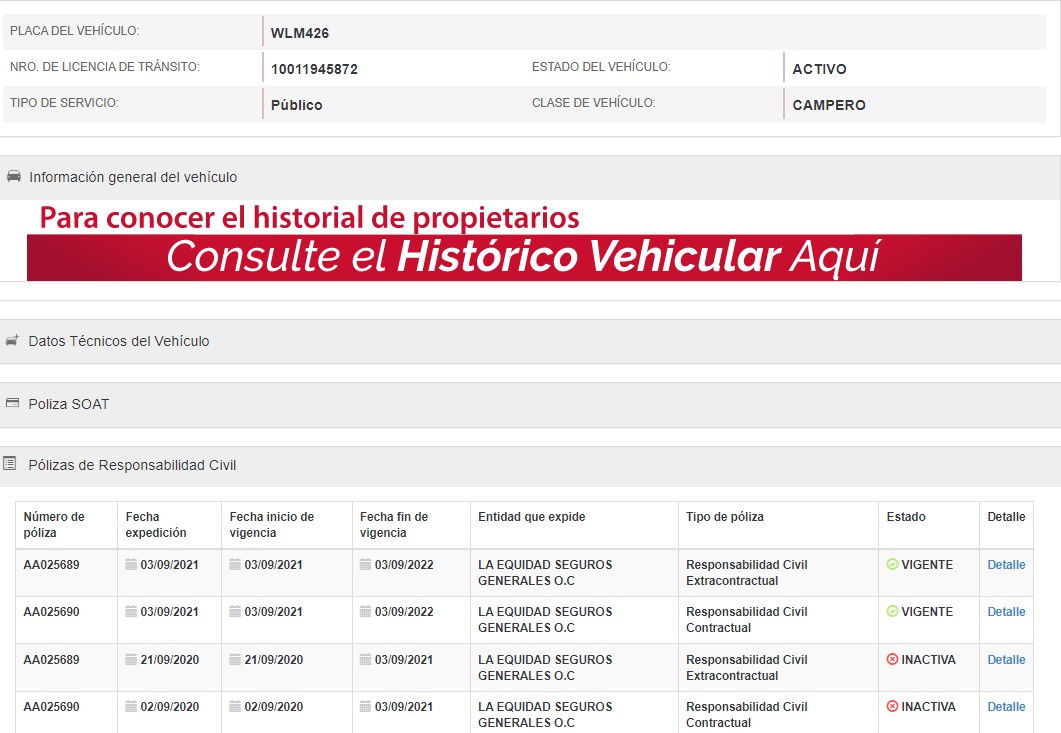Click calendar icon beside fin vigencia 03/09/2022 first row
Screen dimensions: 1061x733
tap(365, 564)
